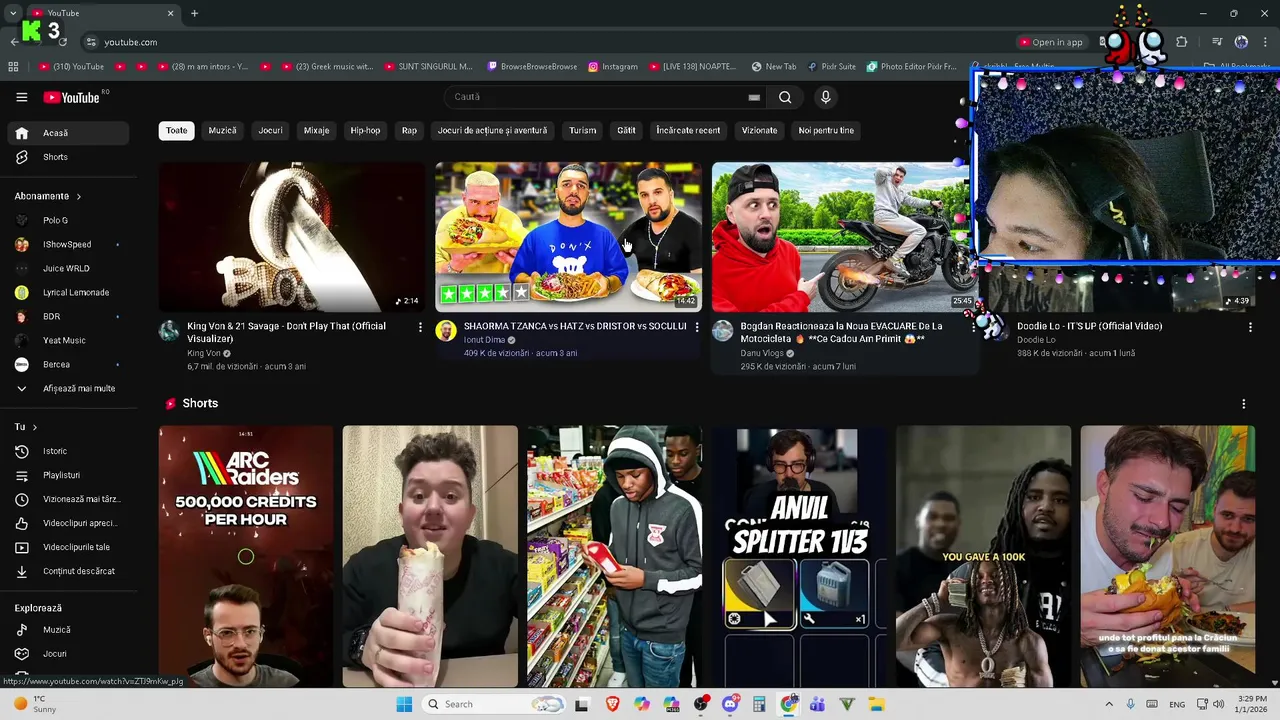Open Muzică under Explorează

pos(68,630)
